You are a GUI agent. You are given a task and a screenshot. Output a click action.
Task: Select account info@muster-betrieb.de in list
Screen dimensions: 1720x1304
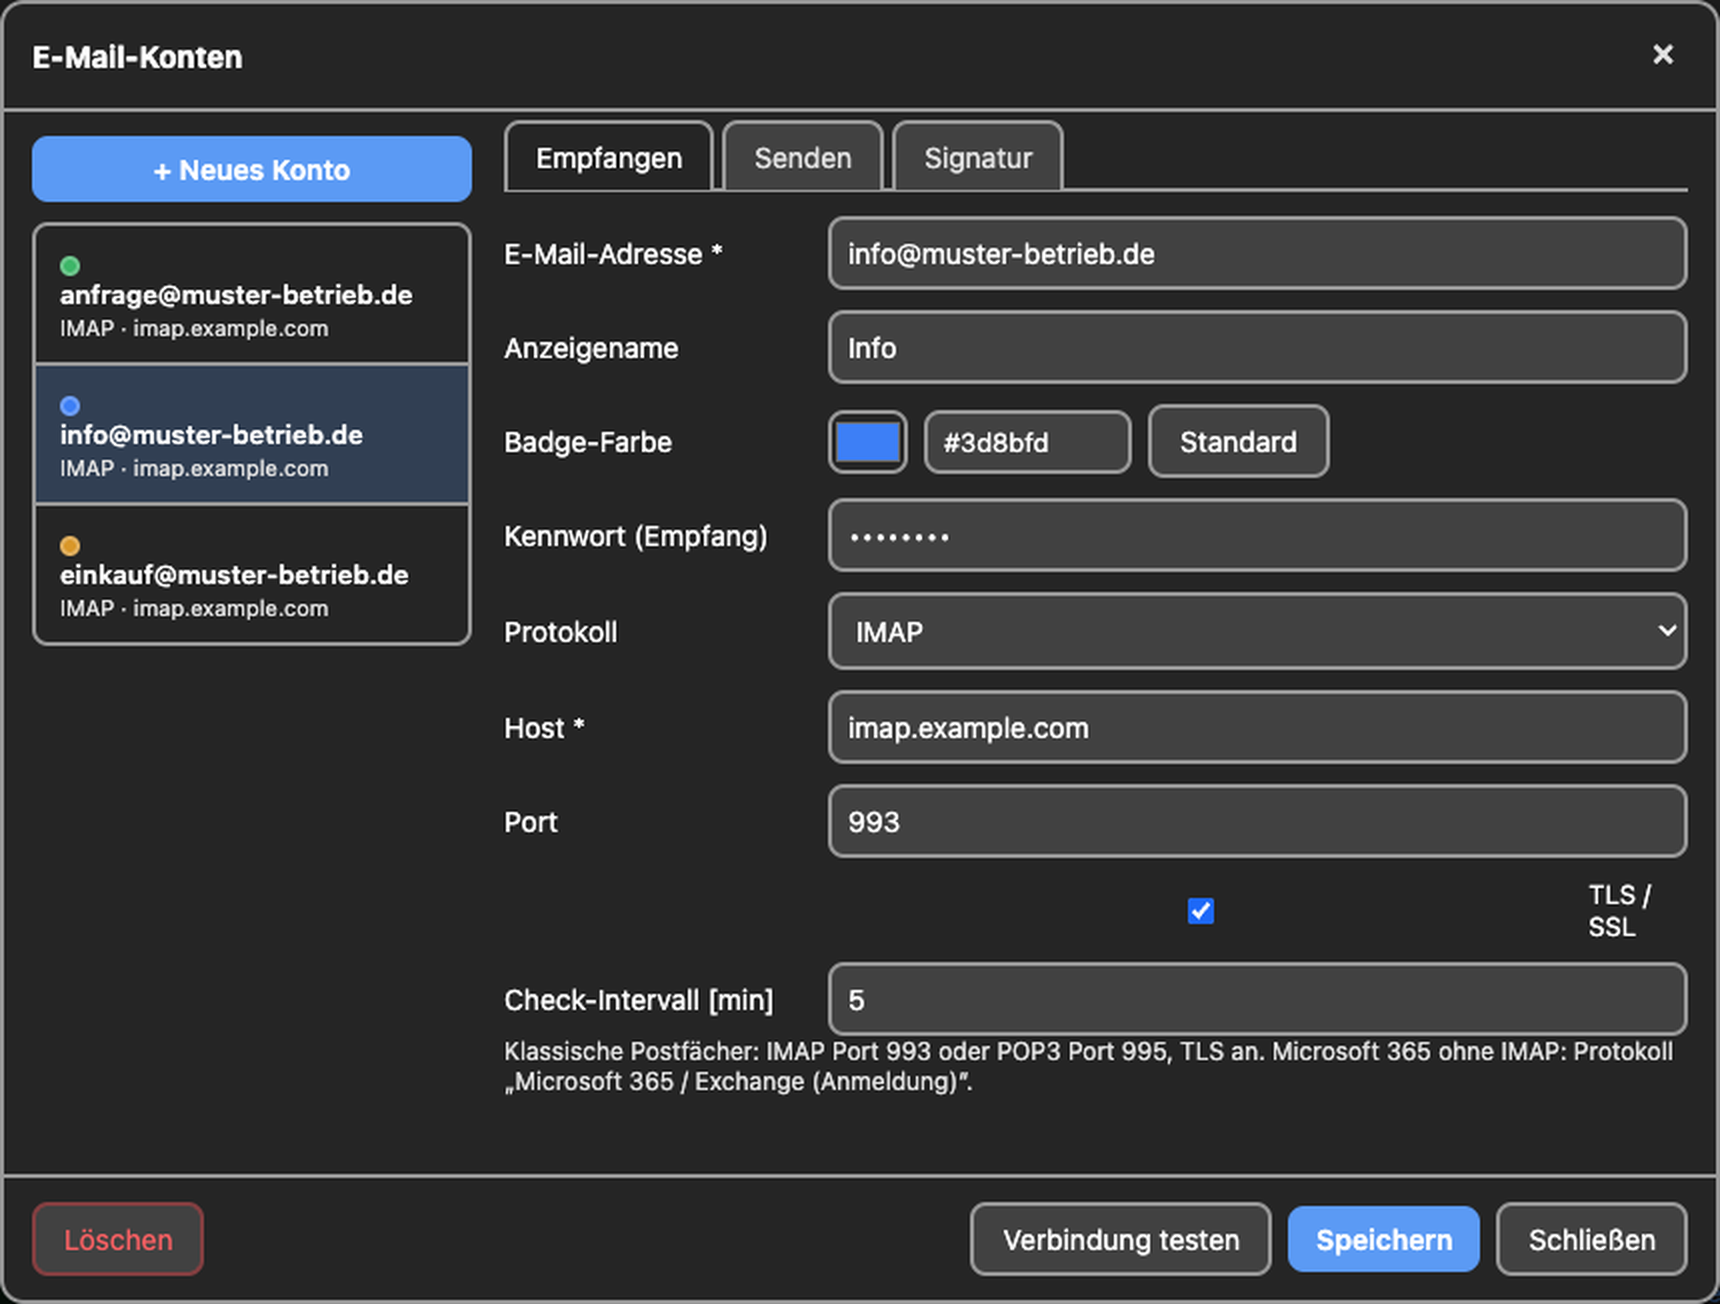point(252,435)
